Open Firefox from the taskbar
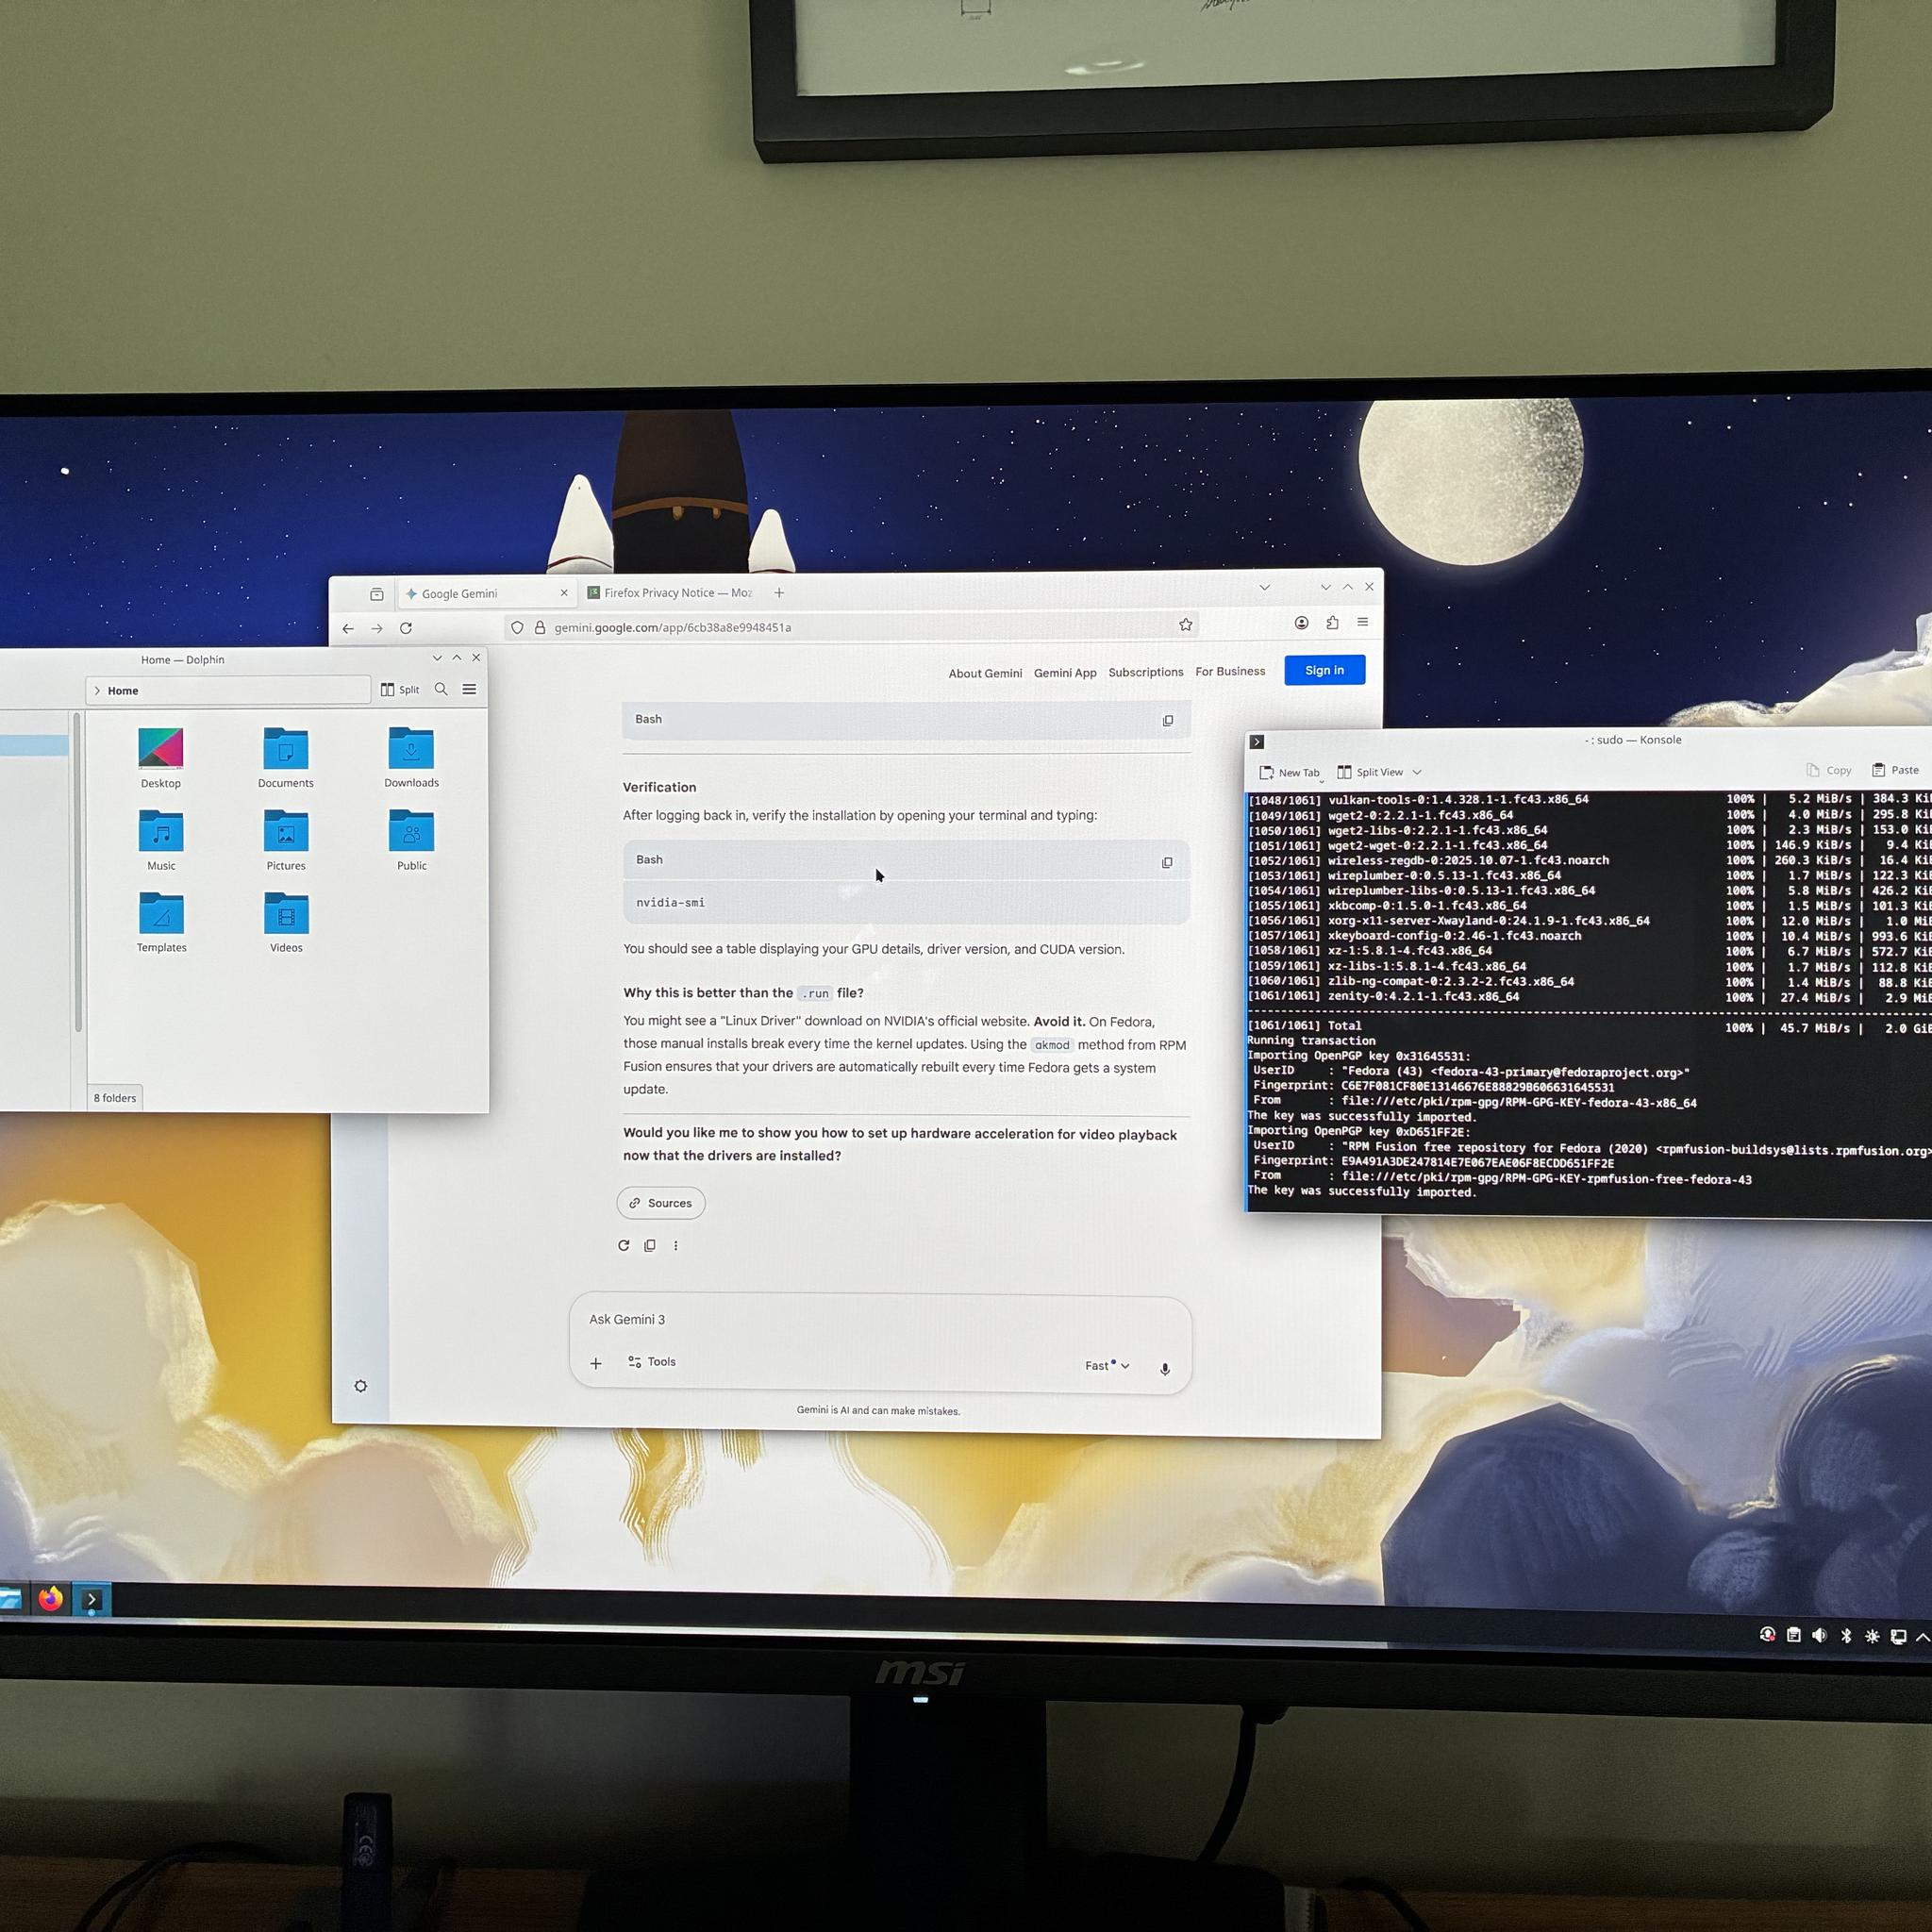1932x1932 pixels. (x=51, y=1599)
